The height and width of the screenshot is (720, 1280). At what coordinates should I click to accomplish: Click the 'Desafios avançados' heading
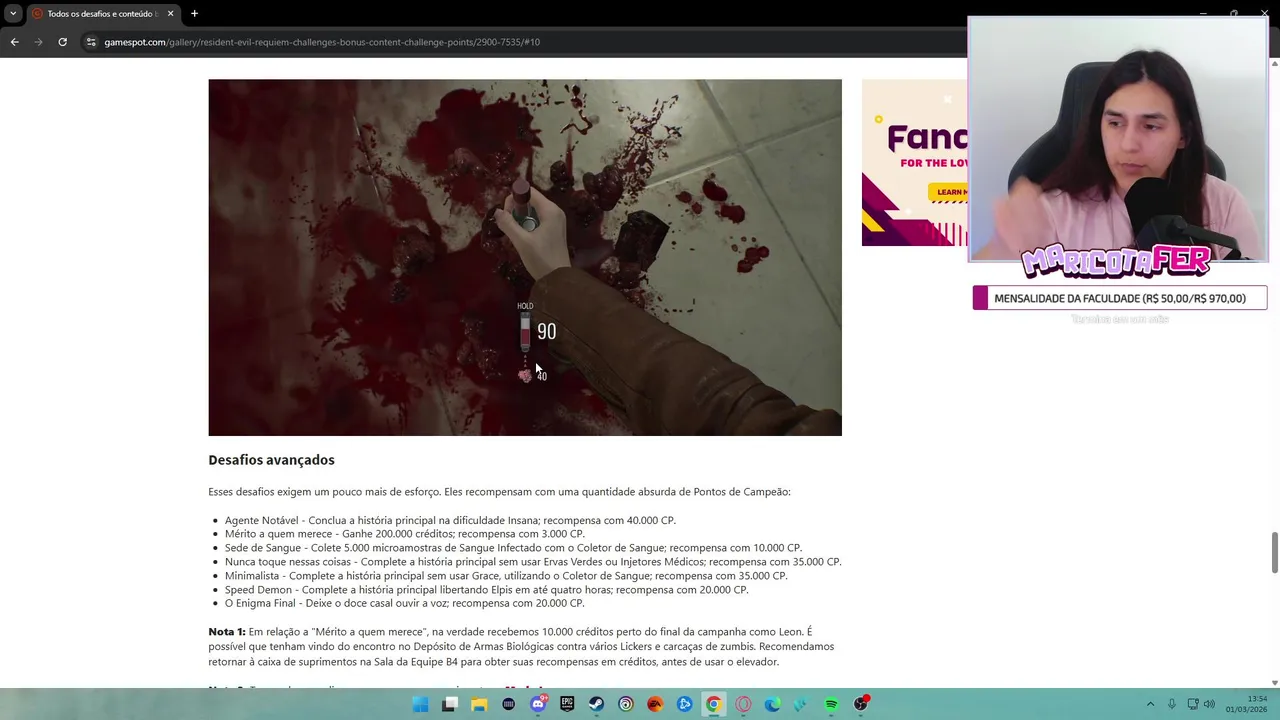pyautogui.click(x=271, y=460)
